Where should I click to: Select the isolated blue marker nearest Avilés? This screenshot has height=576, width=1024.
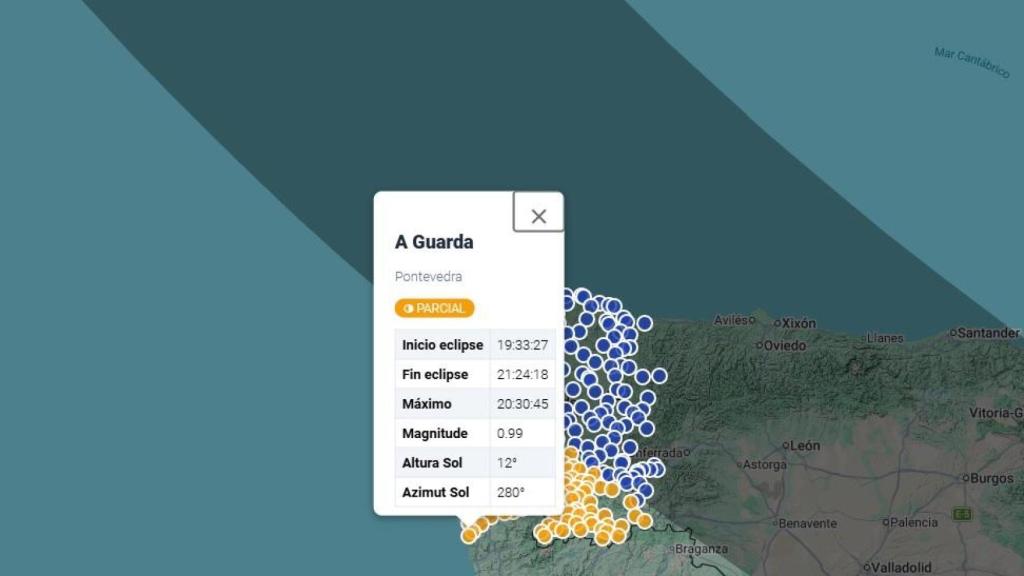[x=645, y=323]
